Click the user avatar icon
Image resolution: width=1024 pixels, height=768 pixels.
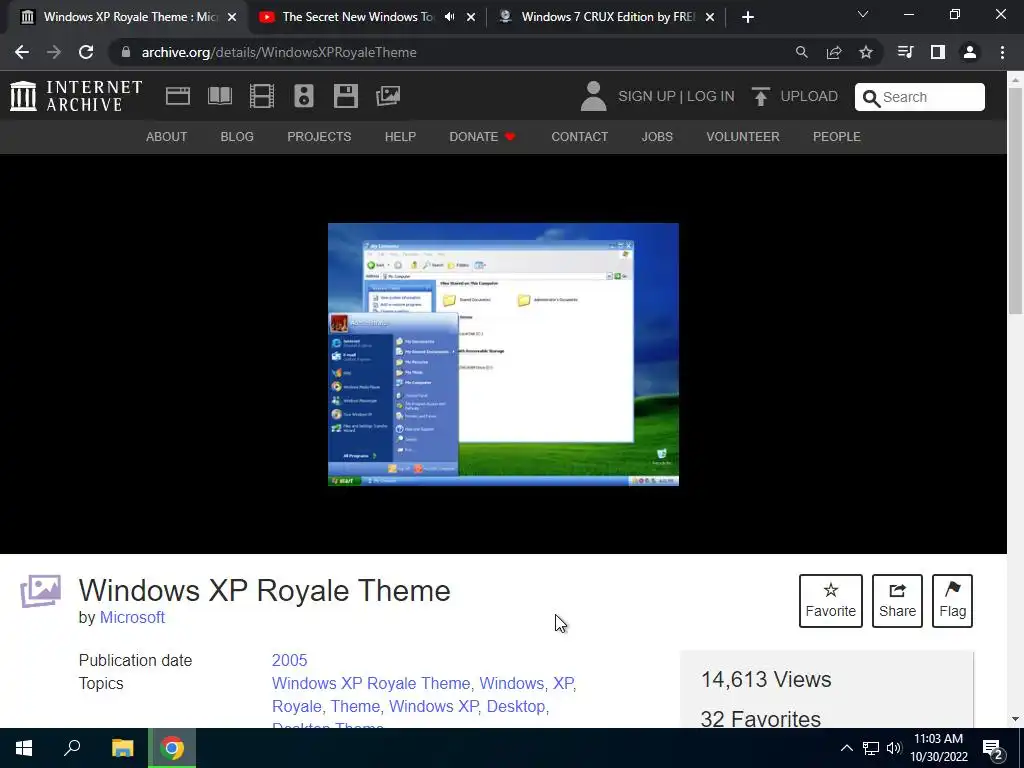pyautogui.click(x=594, y=96)
